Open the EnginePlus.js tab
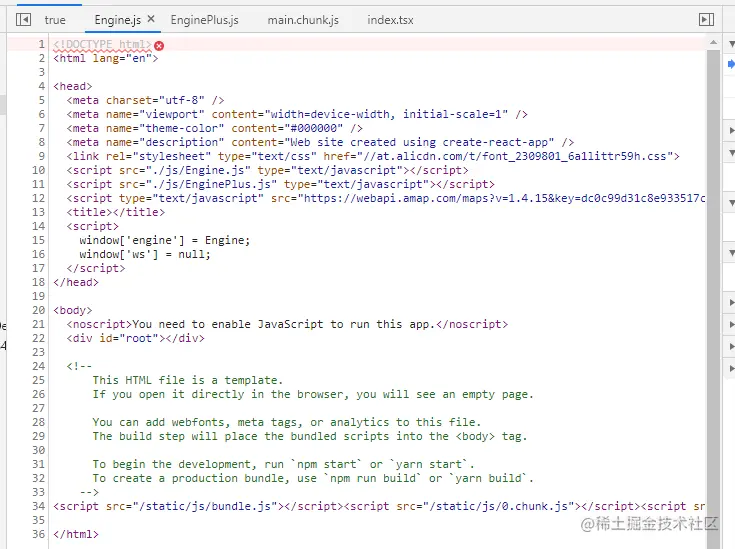Viewport: 735px width, 549px height. click(x=204, y=20)
